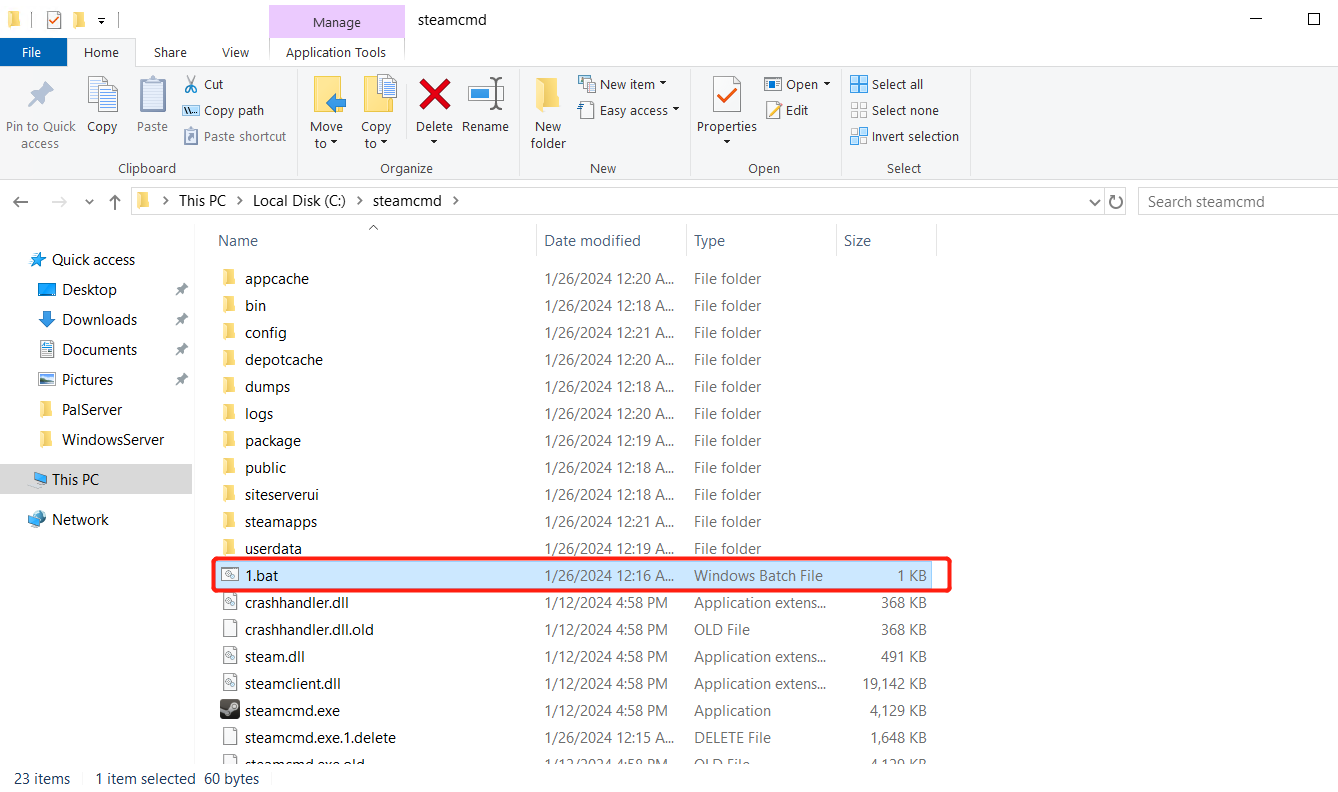Sort by Type column header
This screenshot has height=792, width=1338.
pyautogui.click(x=709, y=240)
